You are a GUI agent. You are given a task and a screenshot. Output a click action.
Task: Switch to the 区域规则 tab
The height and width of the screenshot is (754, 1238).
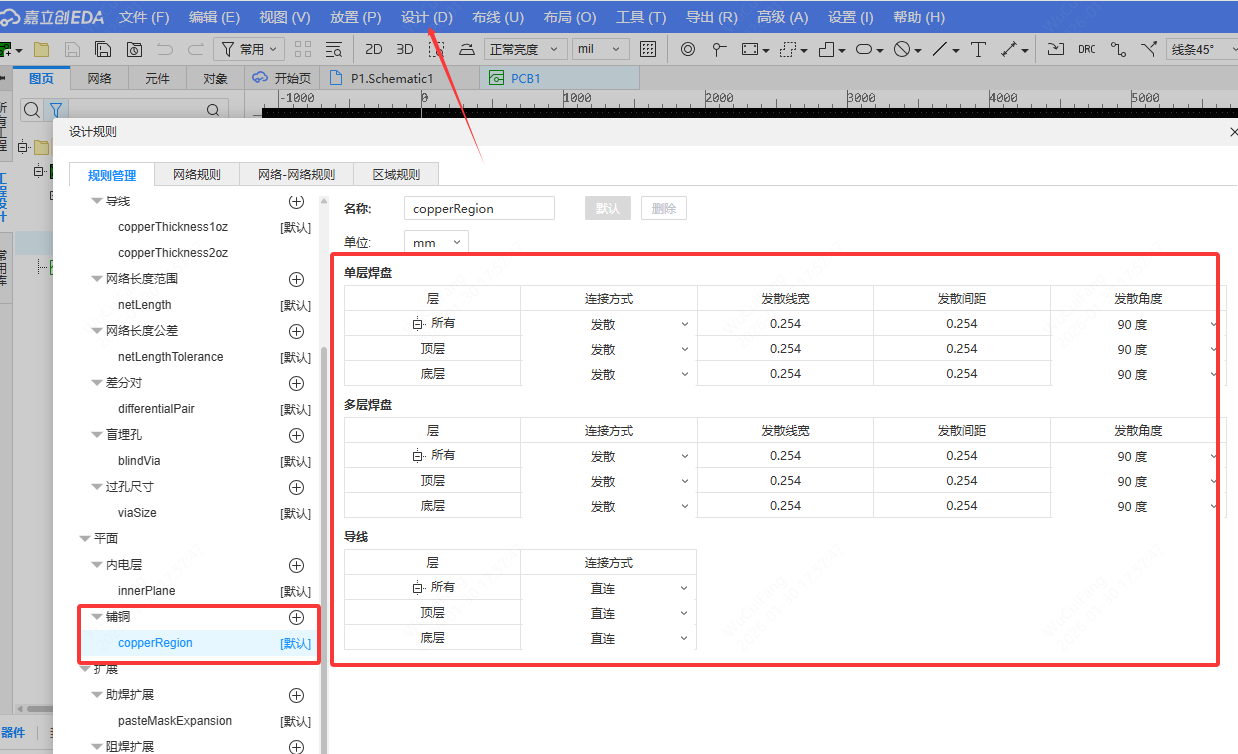[396, 174]
